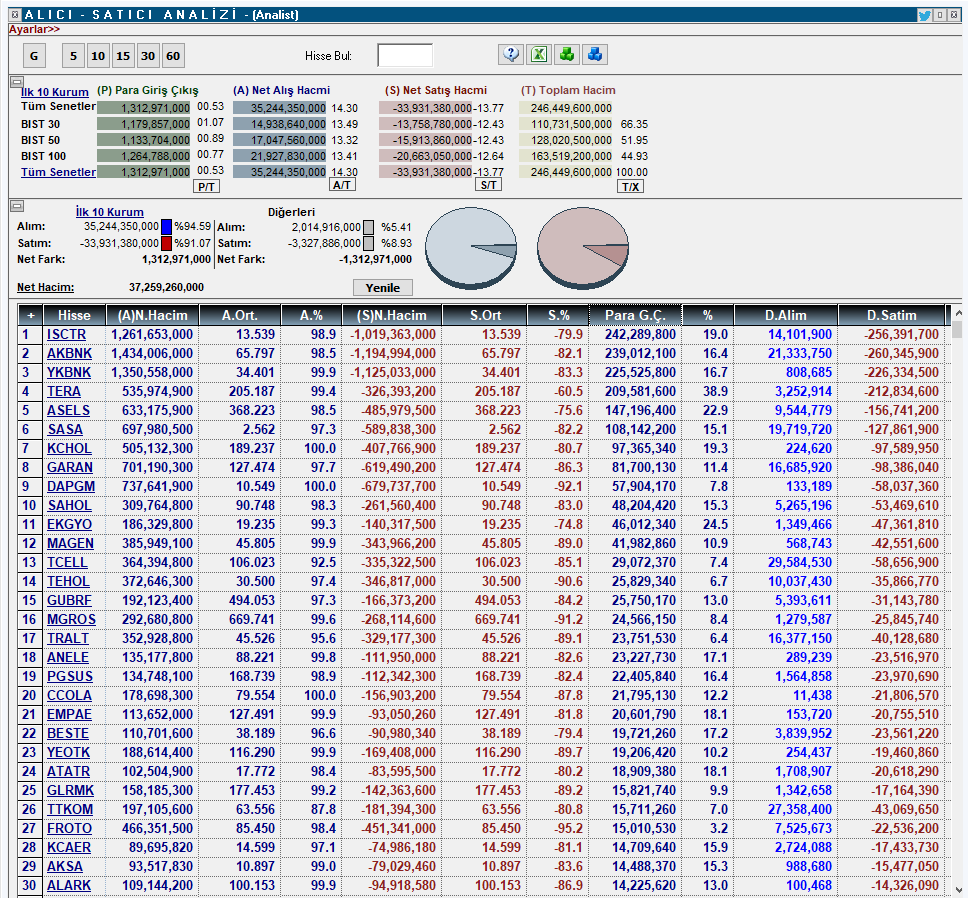Collapse the Alım Satım pie chart section

[17, 206]
